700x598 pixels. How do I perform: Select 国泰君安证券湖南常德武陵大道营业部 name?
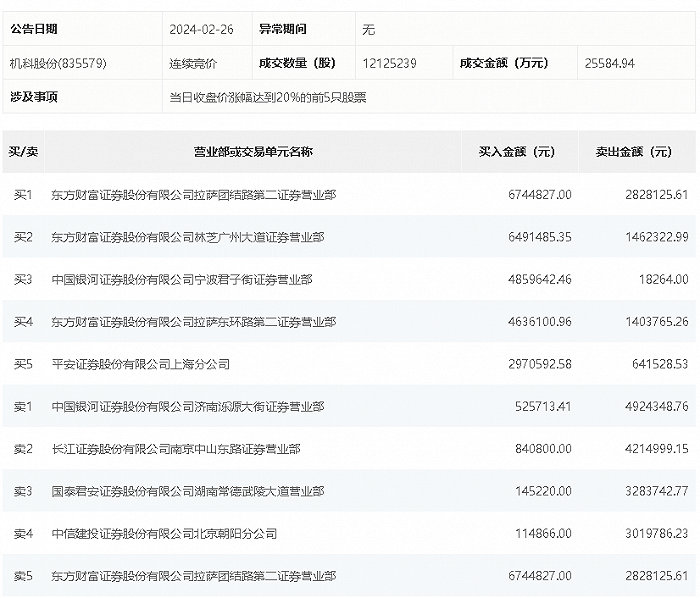[188, 491]
